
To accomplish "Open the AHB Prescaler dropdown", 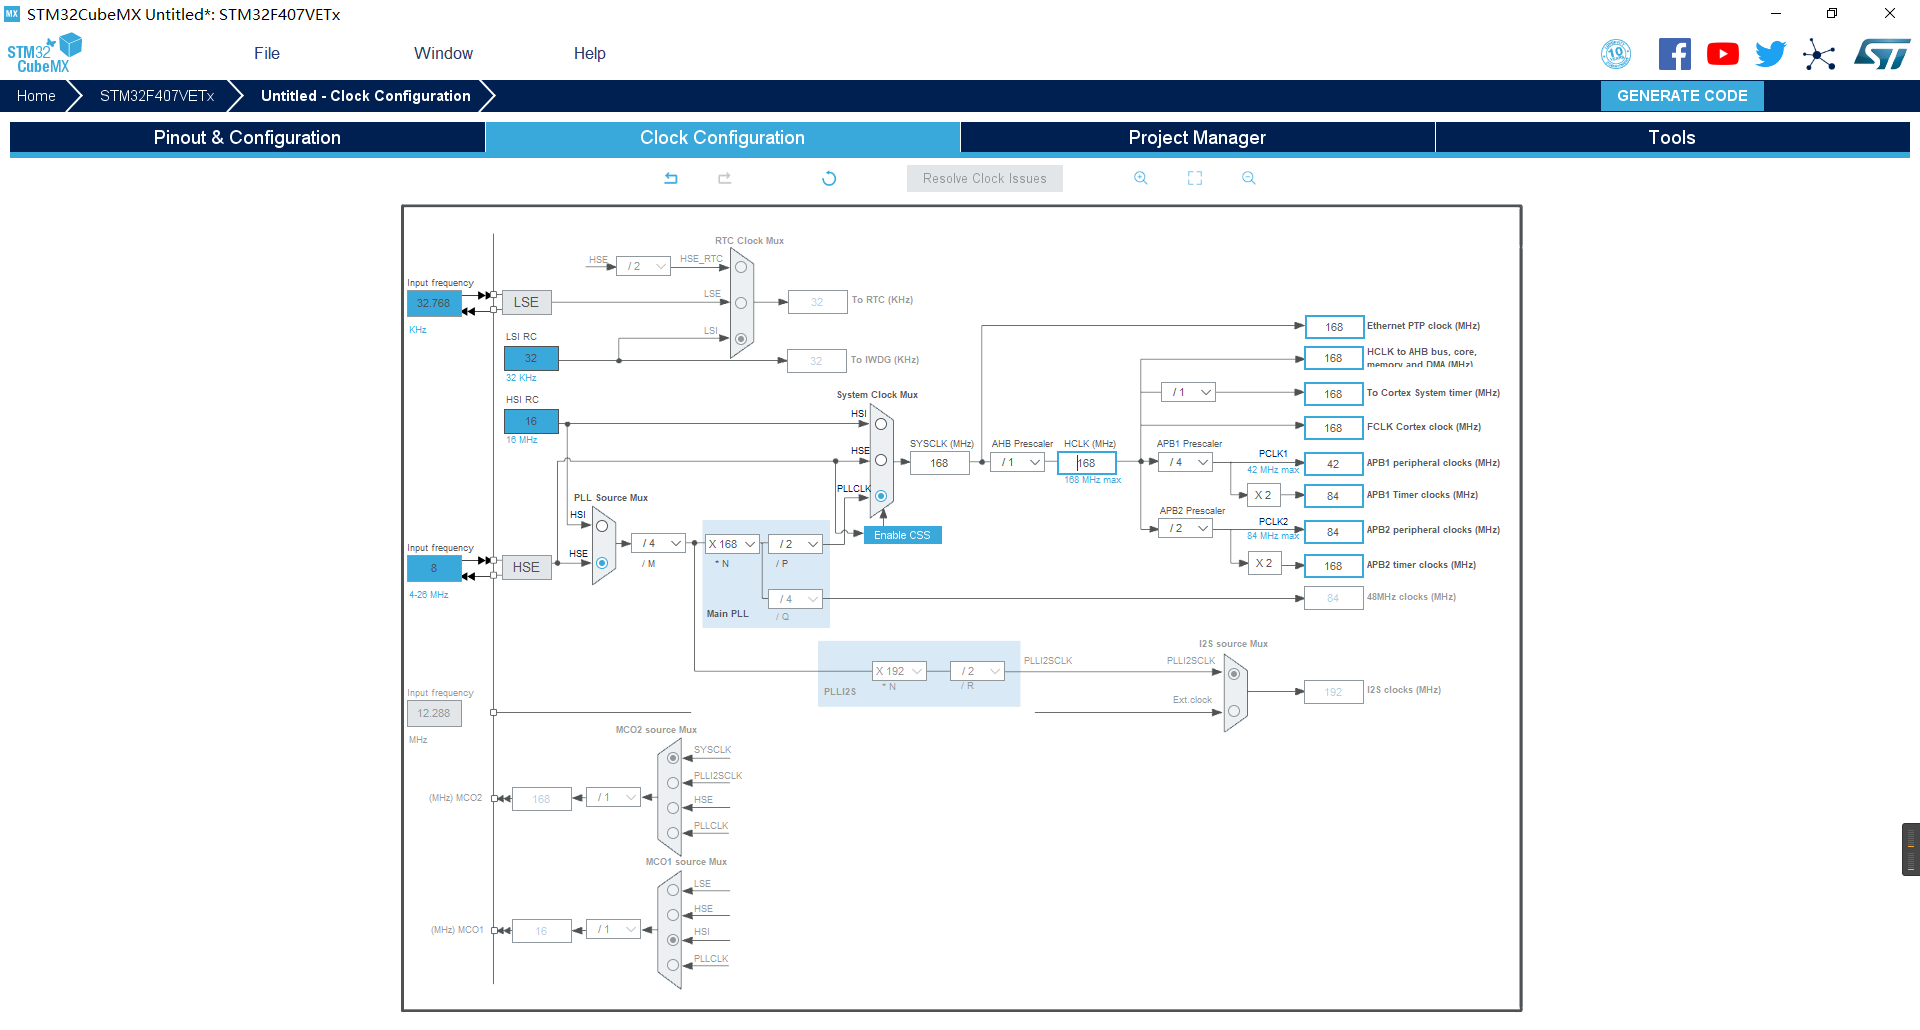I will [1017, 462].
